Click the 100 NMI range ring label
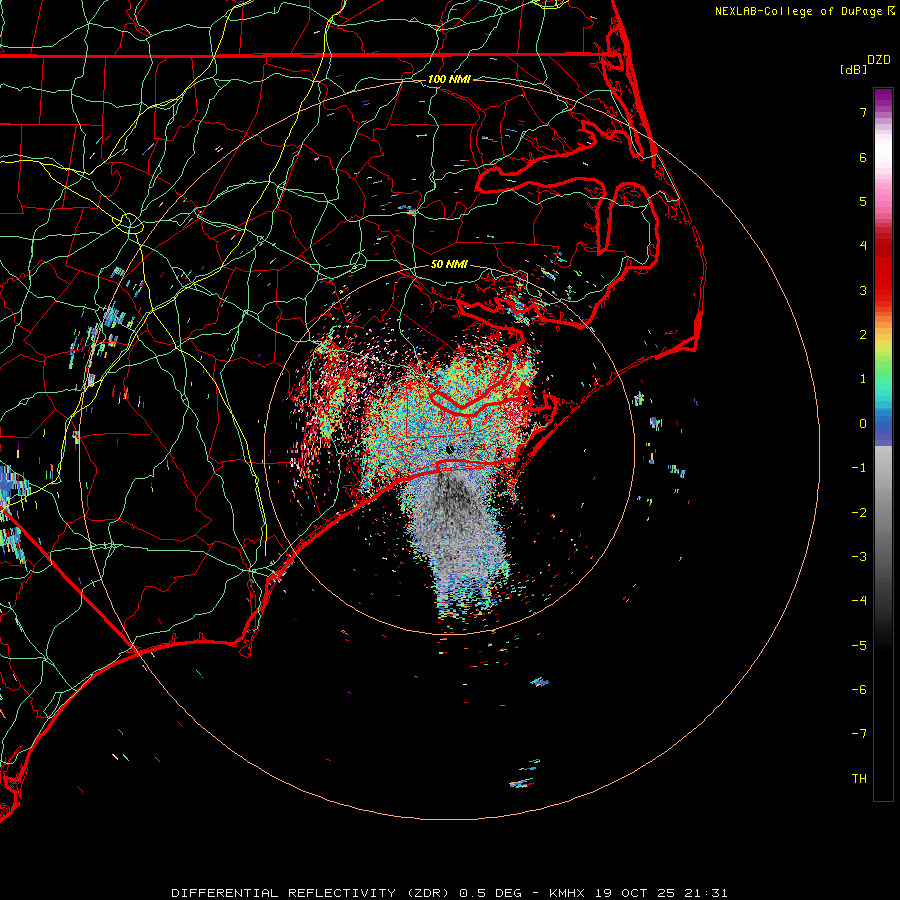This screenshot has width=900, height=900. point(449,79)
